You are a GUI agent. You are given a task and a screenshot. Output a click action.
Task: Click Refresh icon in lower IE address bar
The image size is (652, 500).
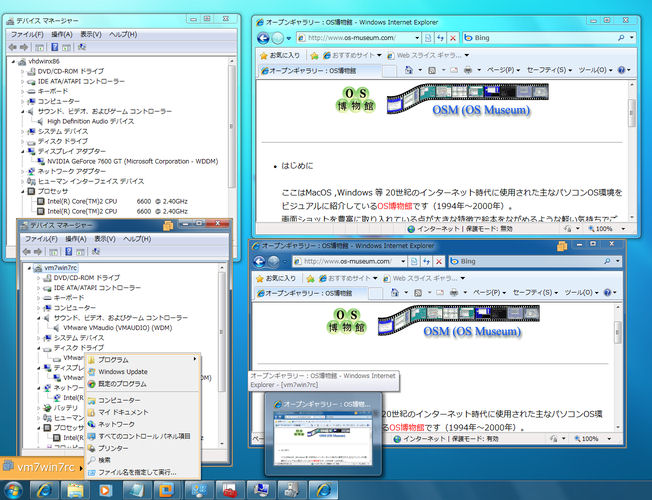coord(426,261)
